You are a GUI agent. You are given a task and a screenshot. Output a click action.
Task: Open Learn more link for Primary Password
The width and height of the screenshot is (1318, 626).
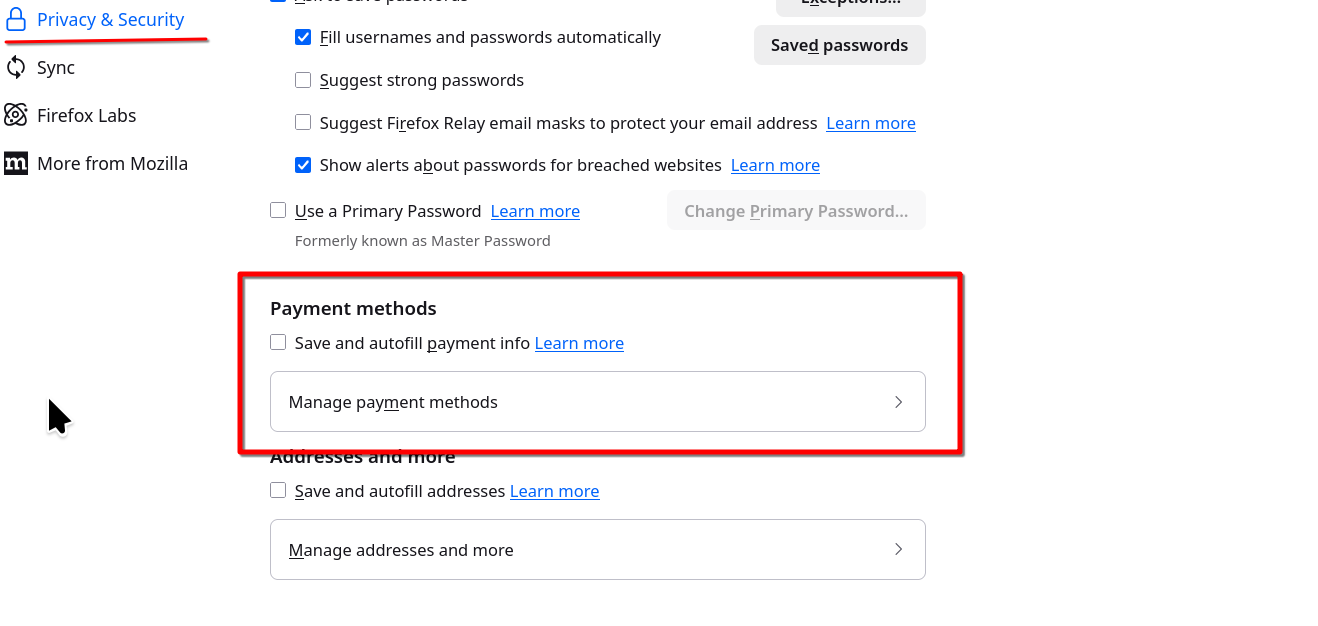click(x=535, y=211)
